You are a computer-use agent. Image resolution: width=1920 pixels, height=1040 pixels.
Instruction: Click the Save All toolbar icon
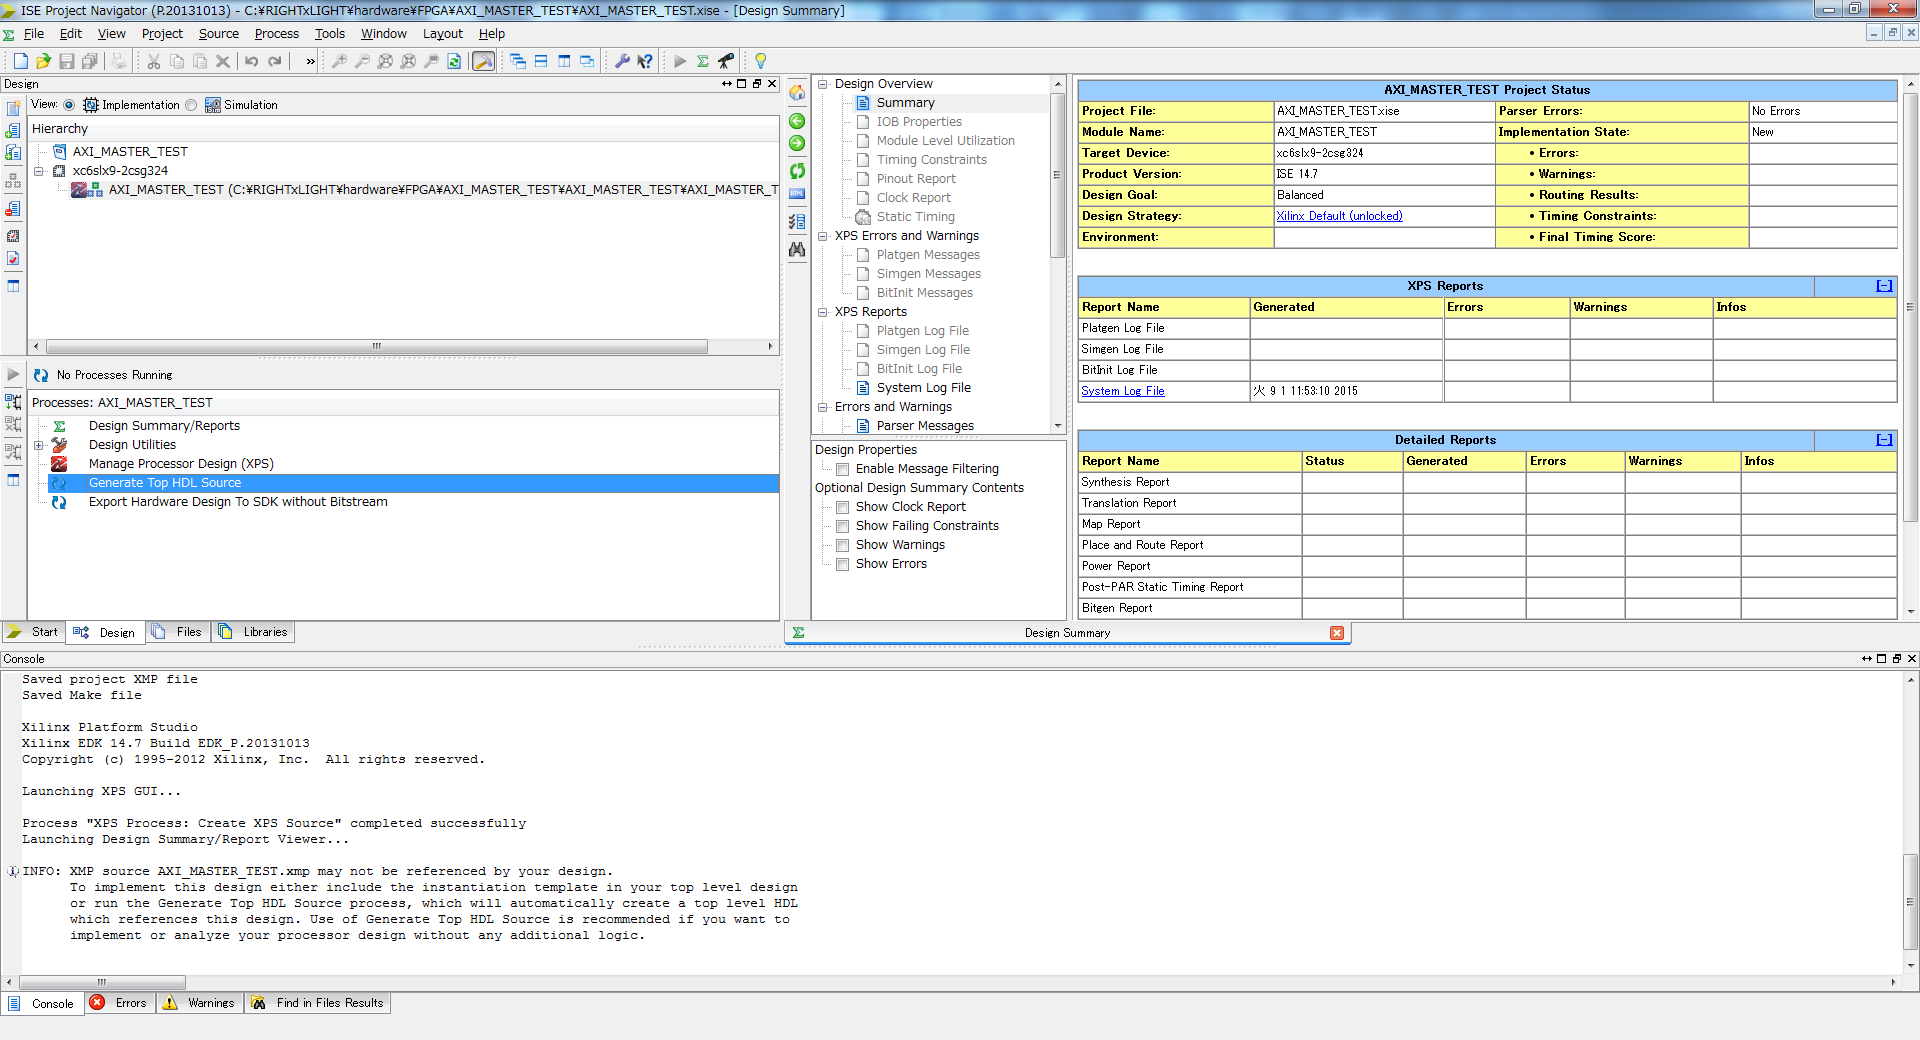[90, 61]
